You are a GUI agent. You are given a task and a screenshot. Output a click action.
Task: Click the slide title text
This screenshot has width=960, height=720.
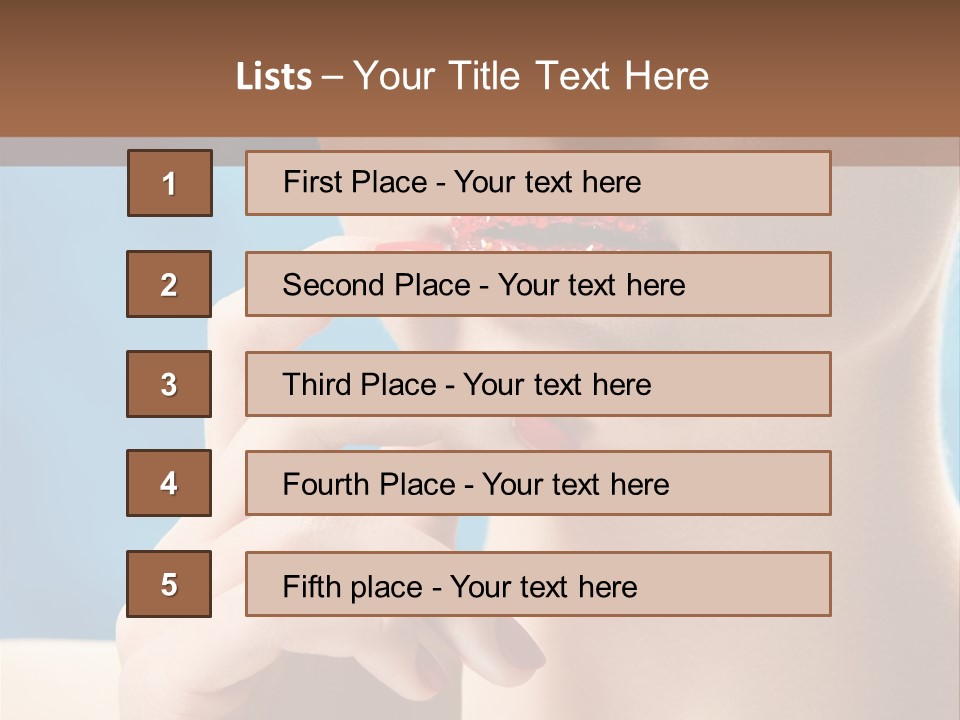click(x=472, y=76)
